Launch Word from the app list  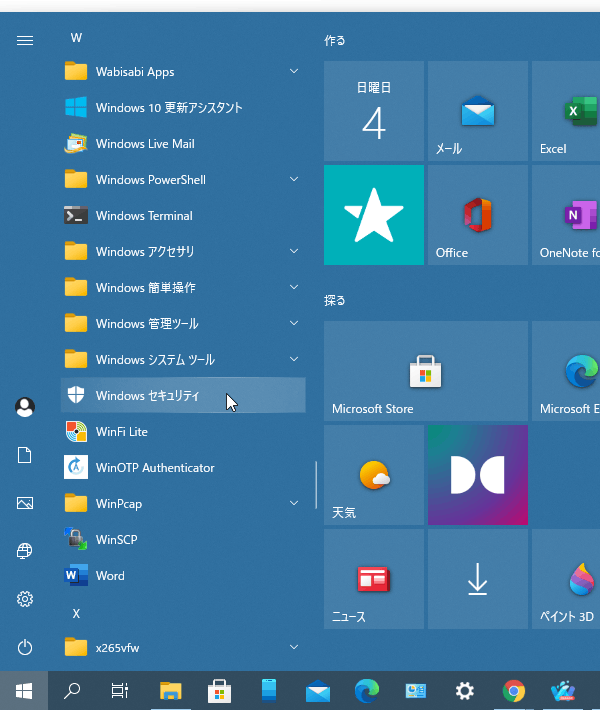click(183, 576)
